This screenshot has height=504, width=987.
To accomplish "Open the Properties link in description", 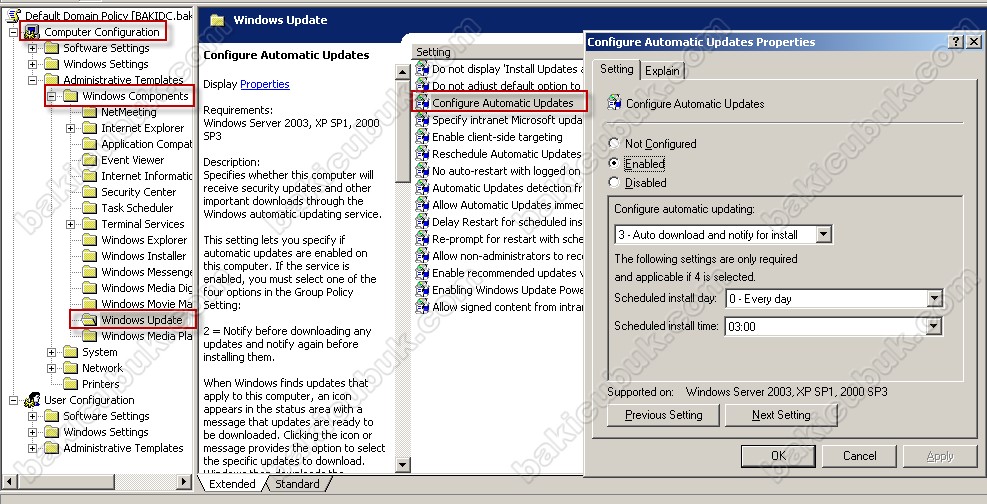I will pyautogui.click(x=265, y=84).
